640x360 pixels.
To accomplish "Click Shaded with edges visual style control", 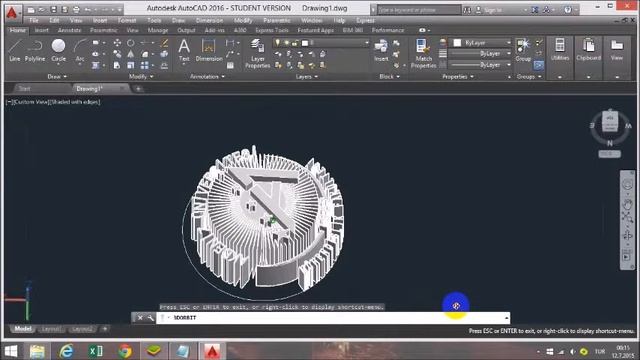I will (x=75, y=102).
